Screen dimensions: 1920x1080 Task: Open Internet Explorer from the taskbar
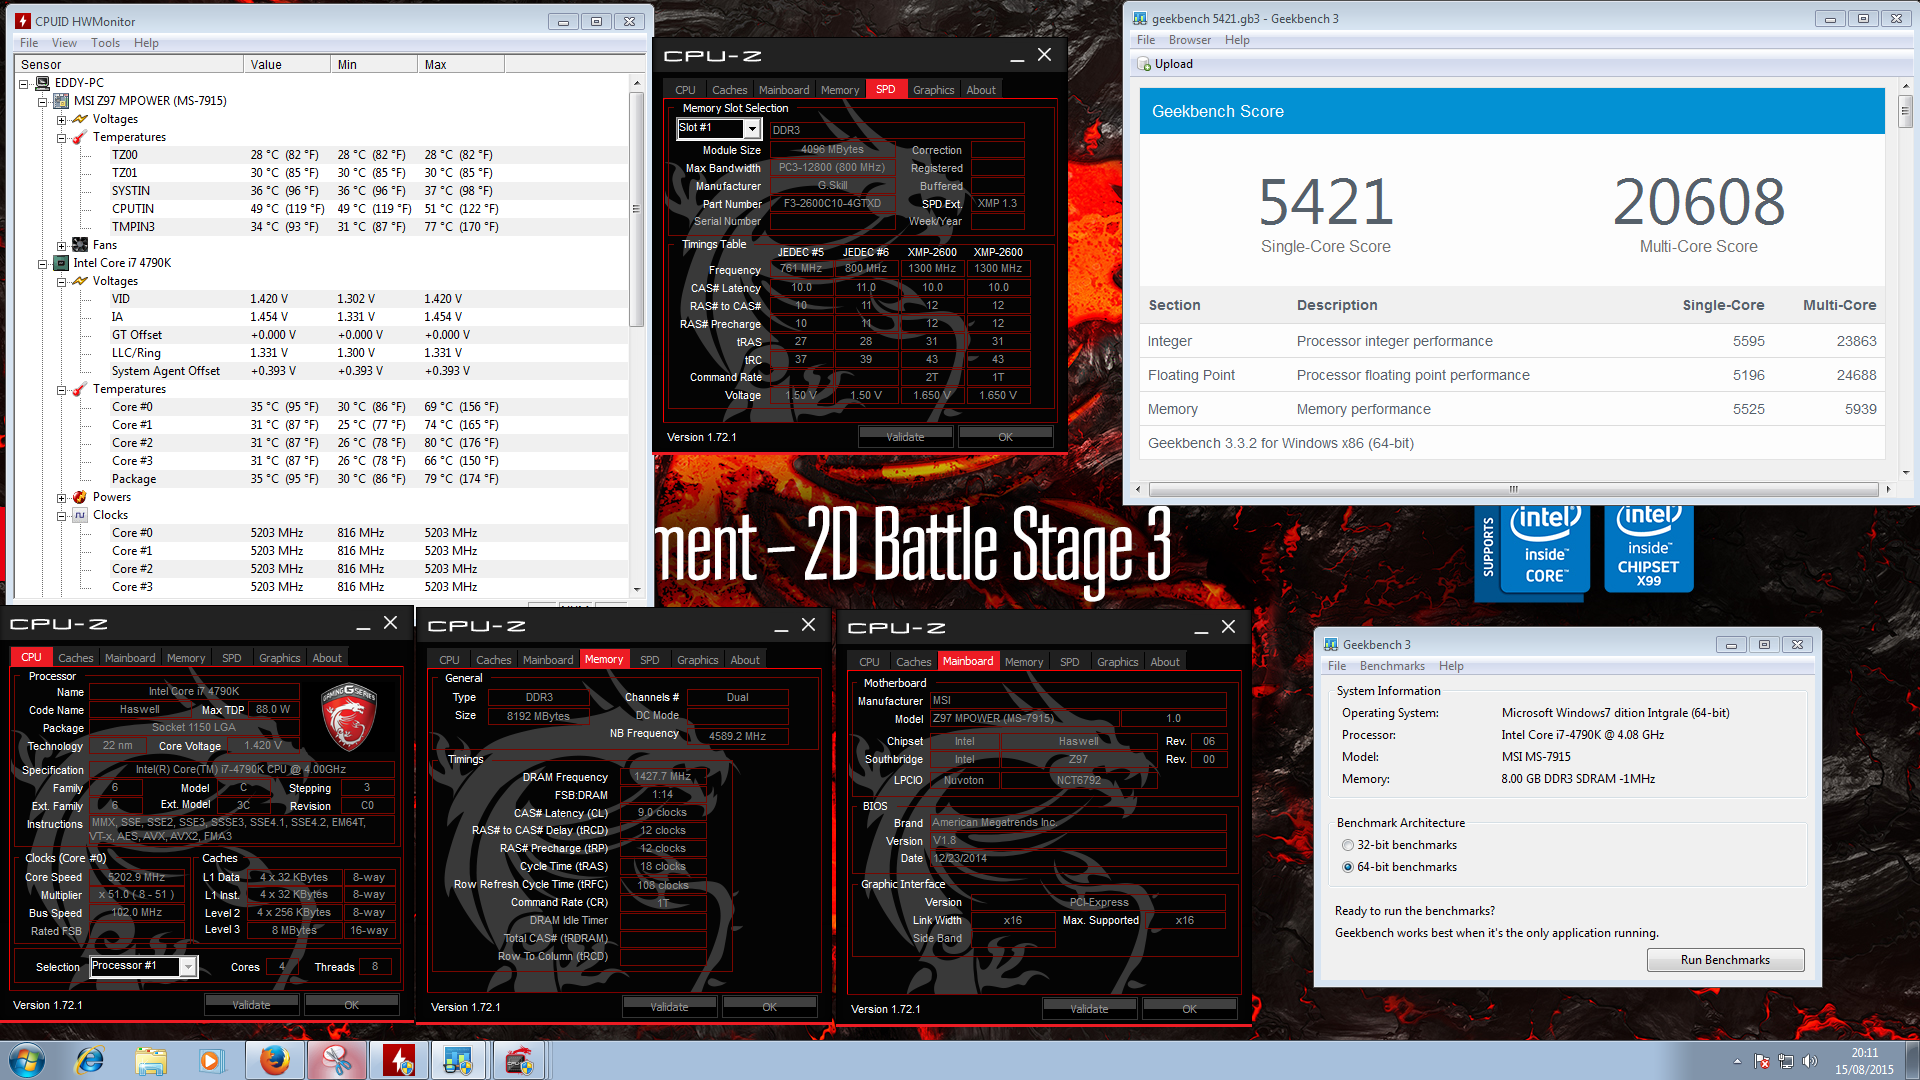pyautogui.click(x=90, y=1060)
